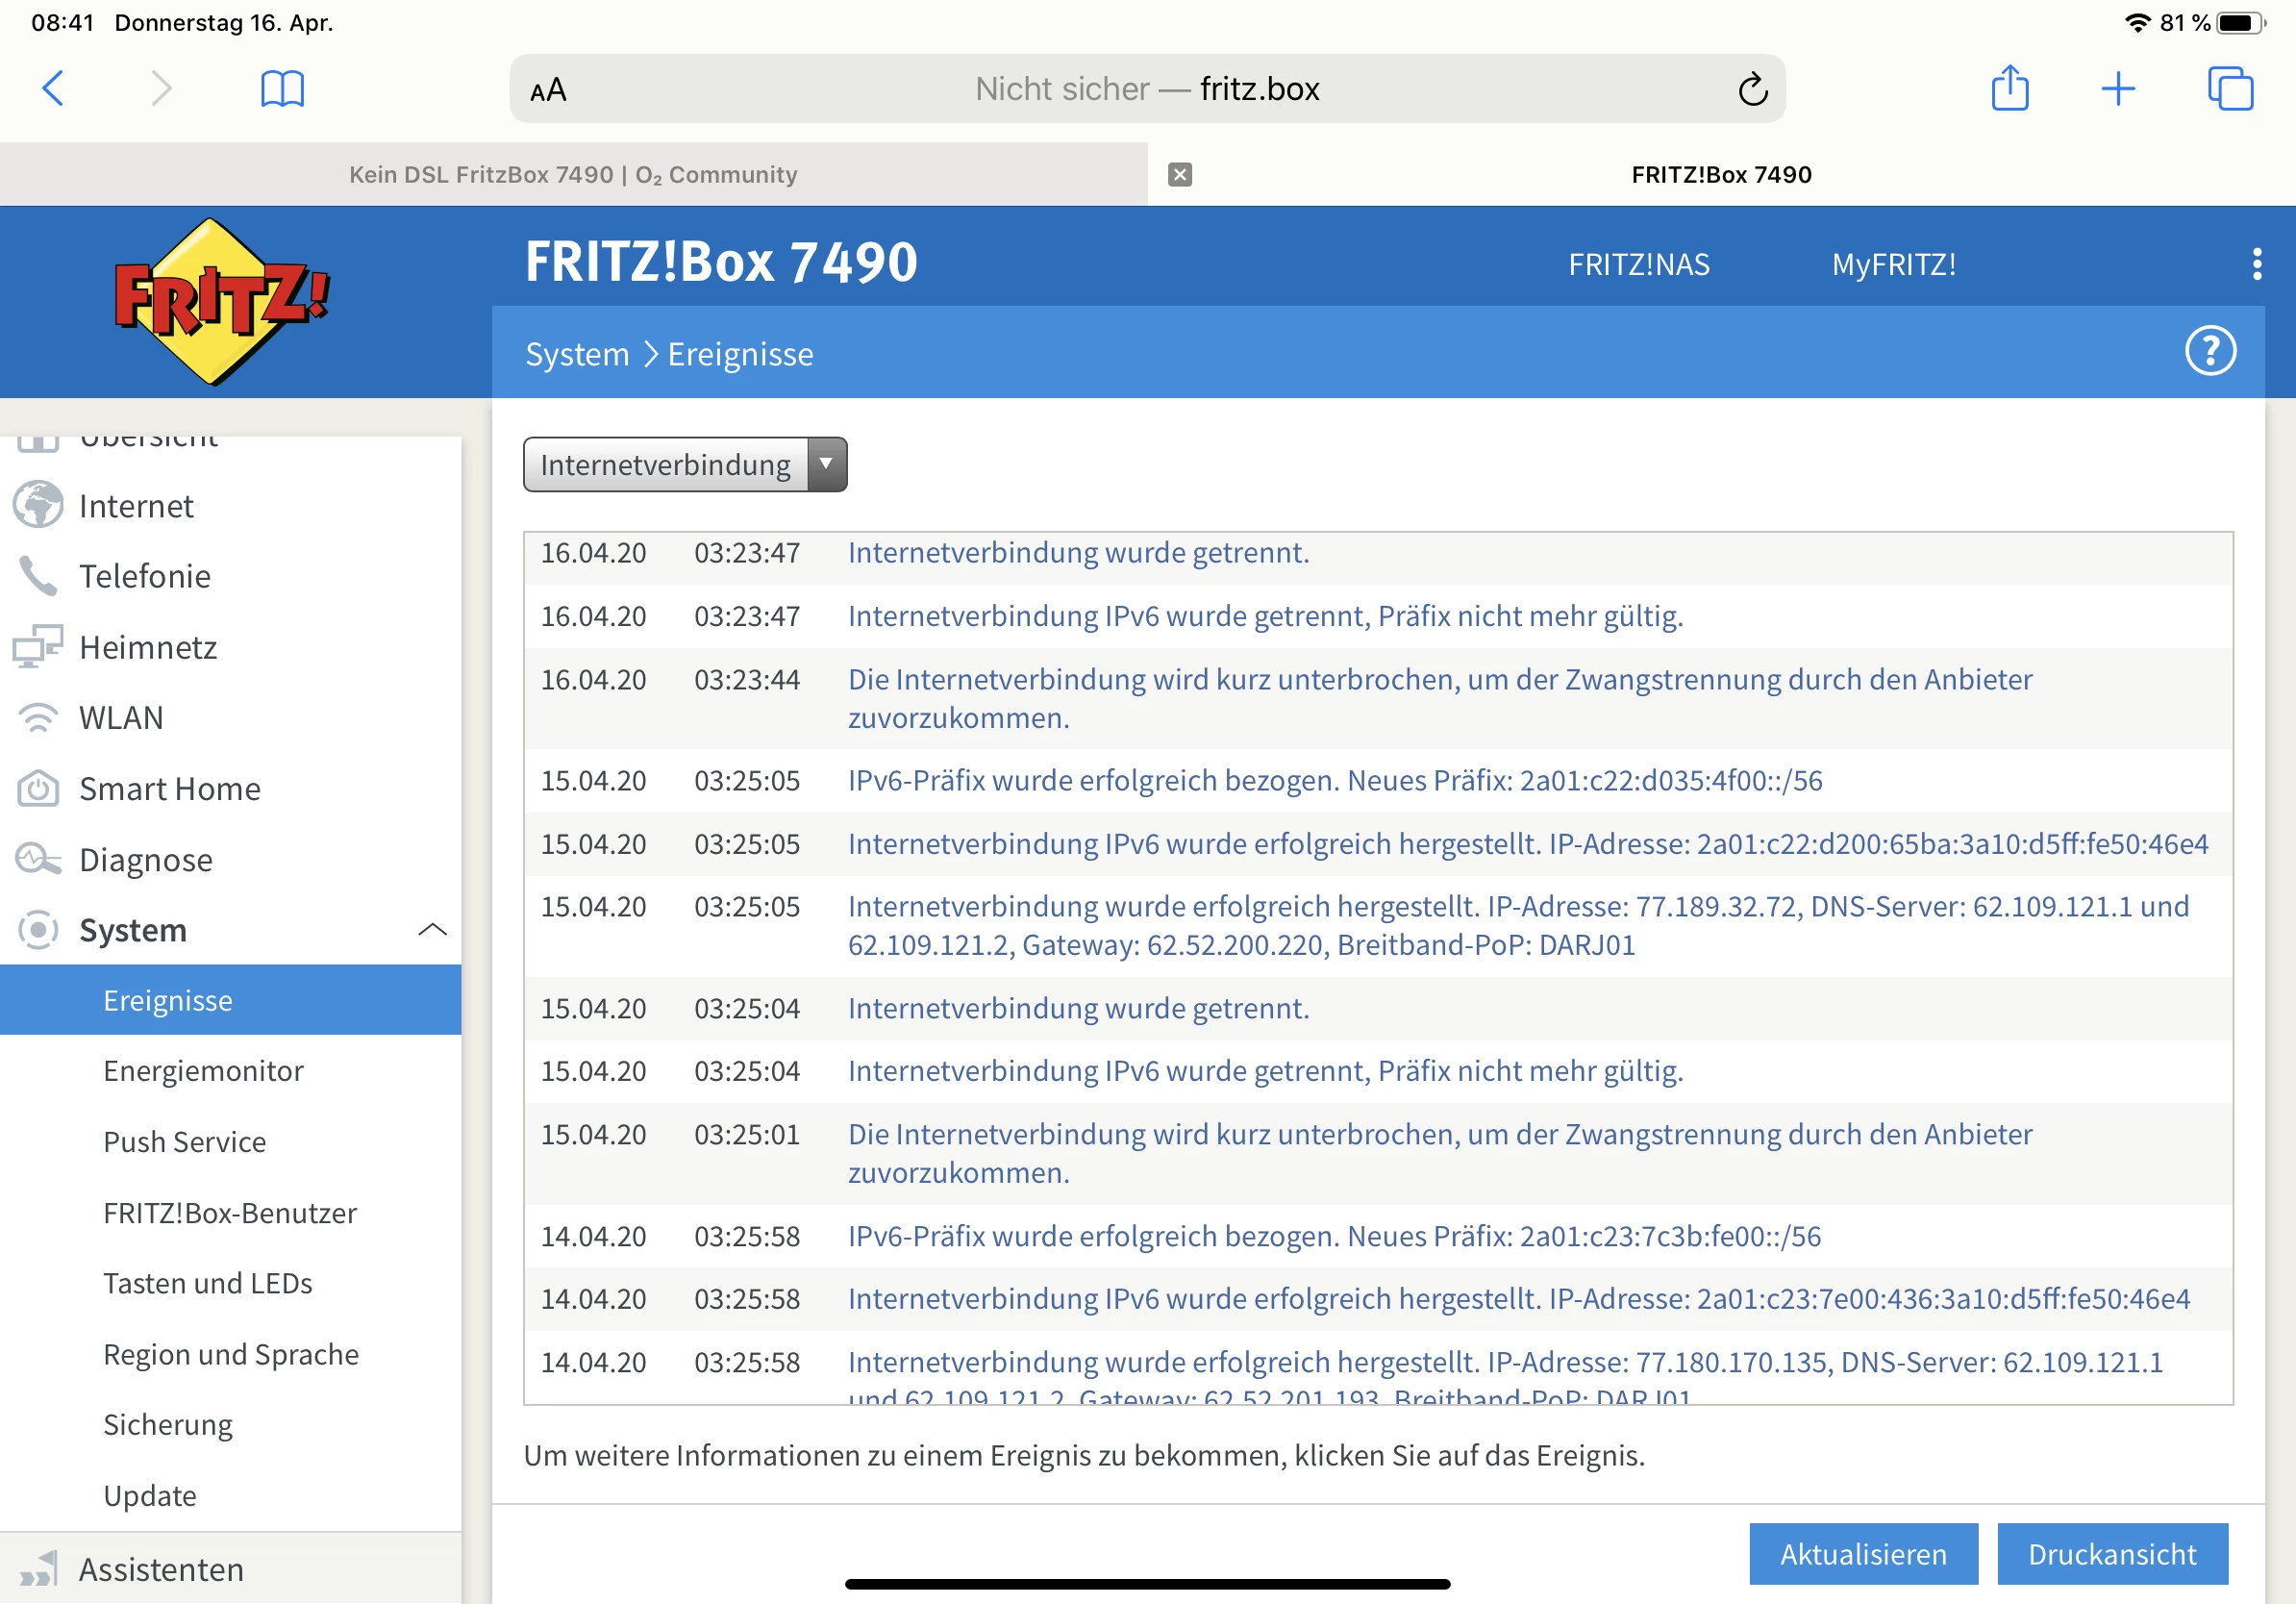
Task: Close the FRITZ!Box 7490 tab
Action: [x=1180, y=175]
